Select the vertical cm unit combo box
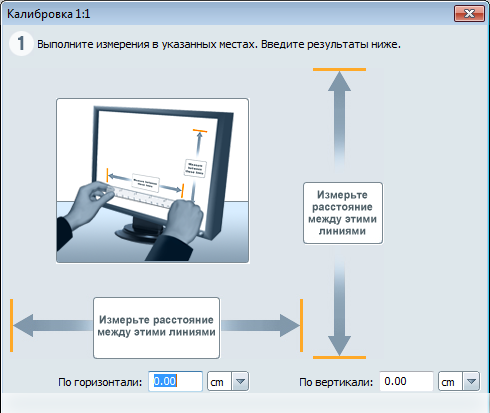The height and width of the screenshot is (413, 490). (459, 381)
